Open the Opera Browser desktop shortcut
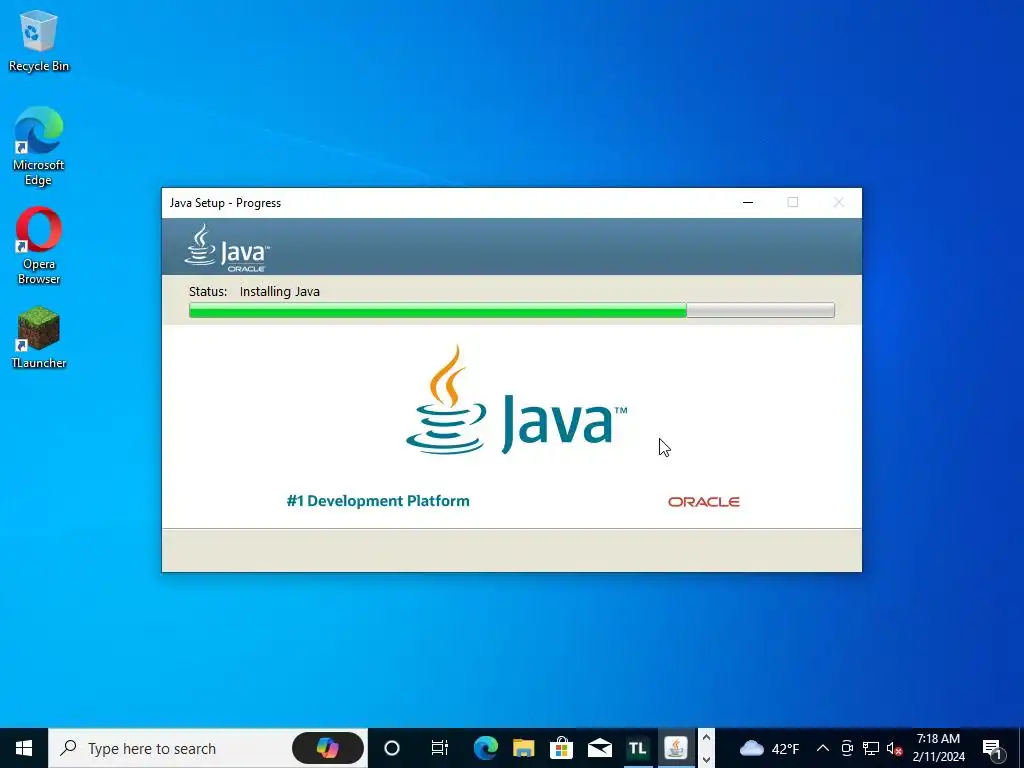The image size is (1024, 768). tap(39, 246)
